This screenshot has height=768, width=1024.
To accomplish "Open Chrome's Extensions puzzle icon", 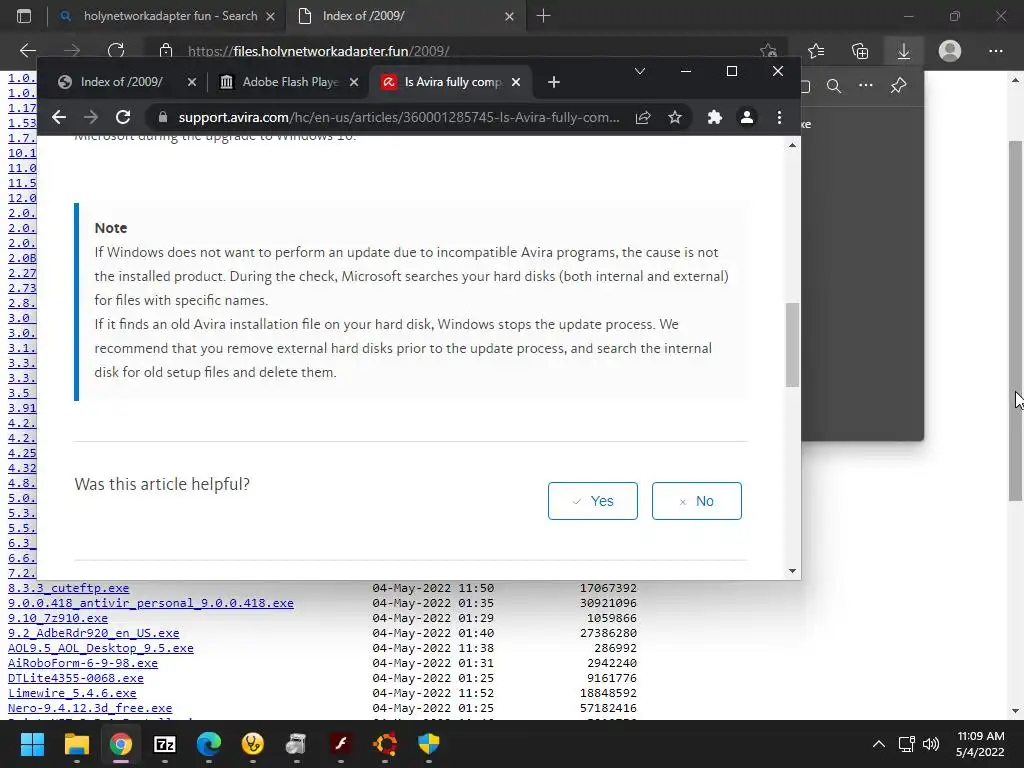I will point(714,117).
